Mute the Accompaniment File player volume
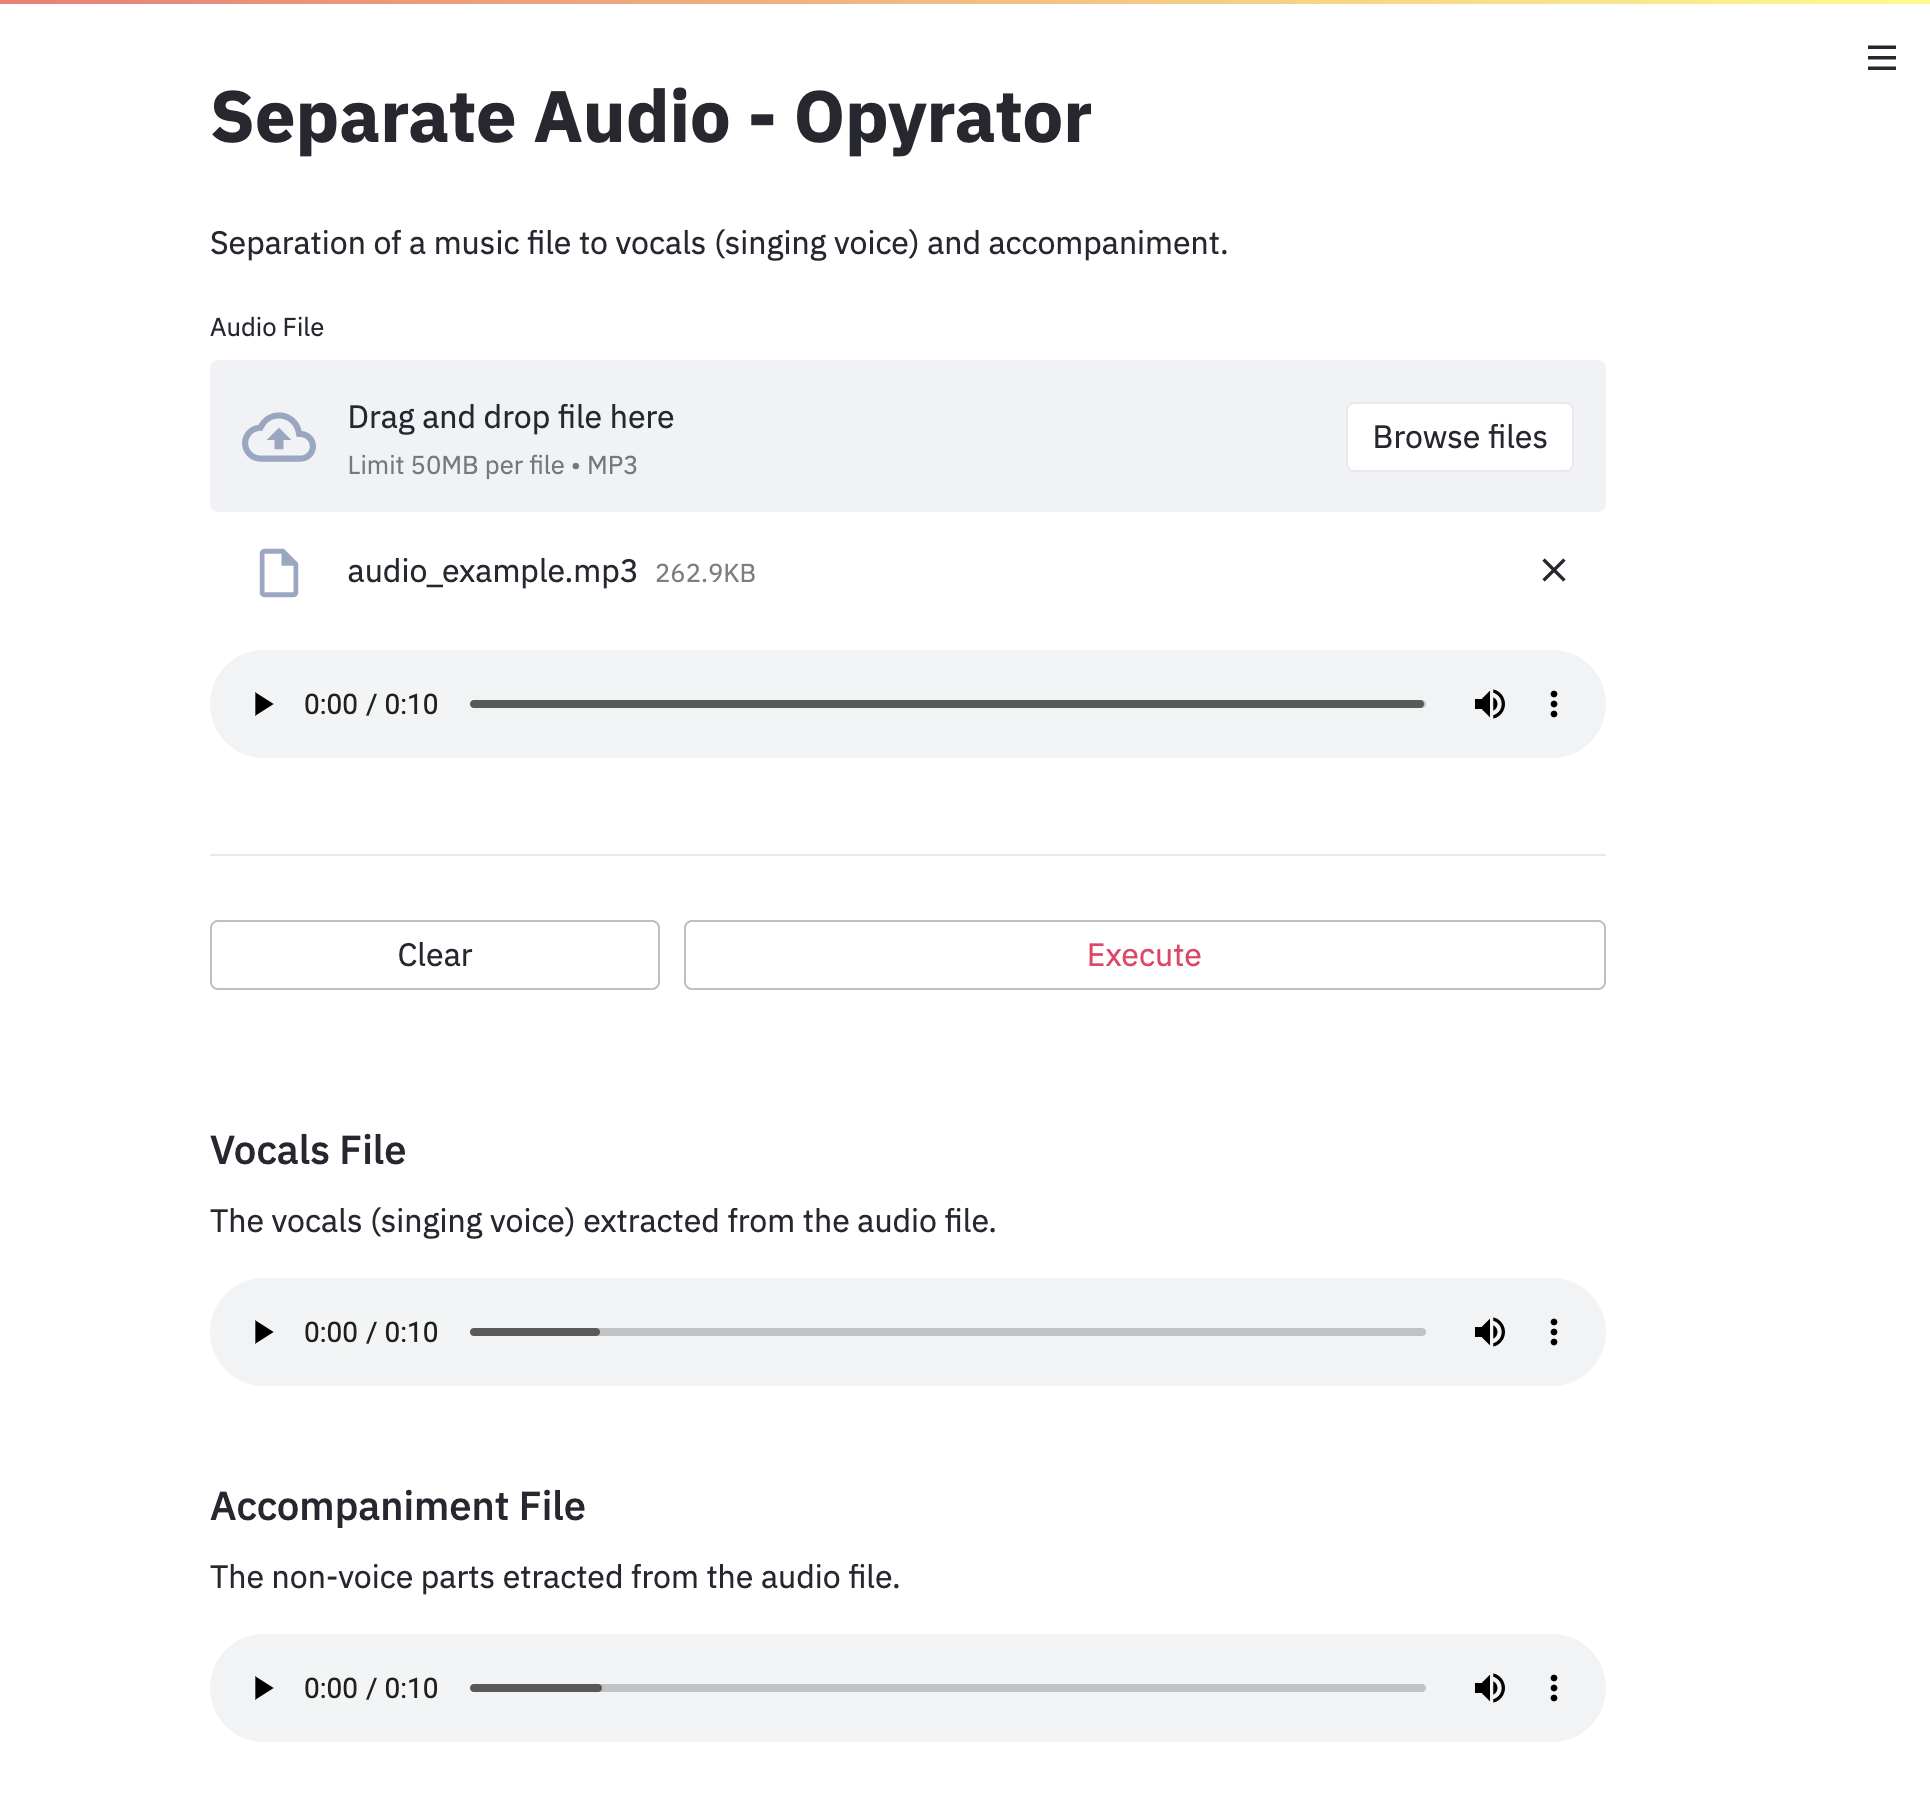This screenshot has width=1930, height=1800. 1489,1688
